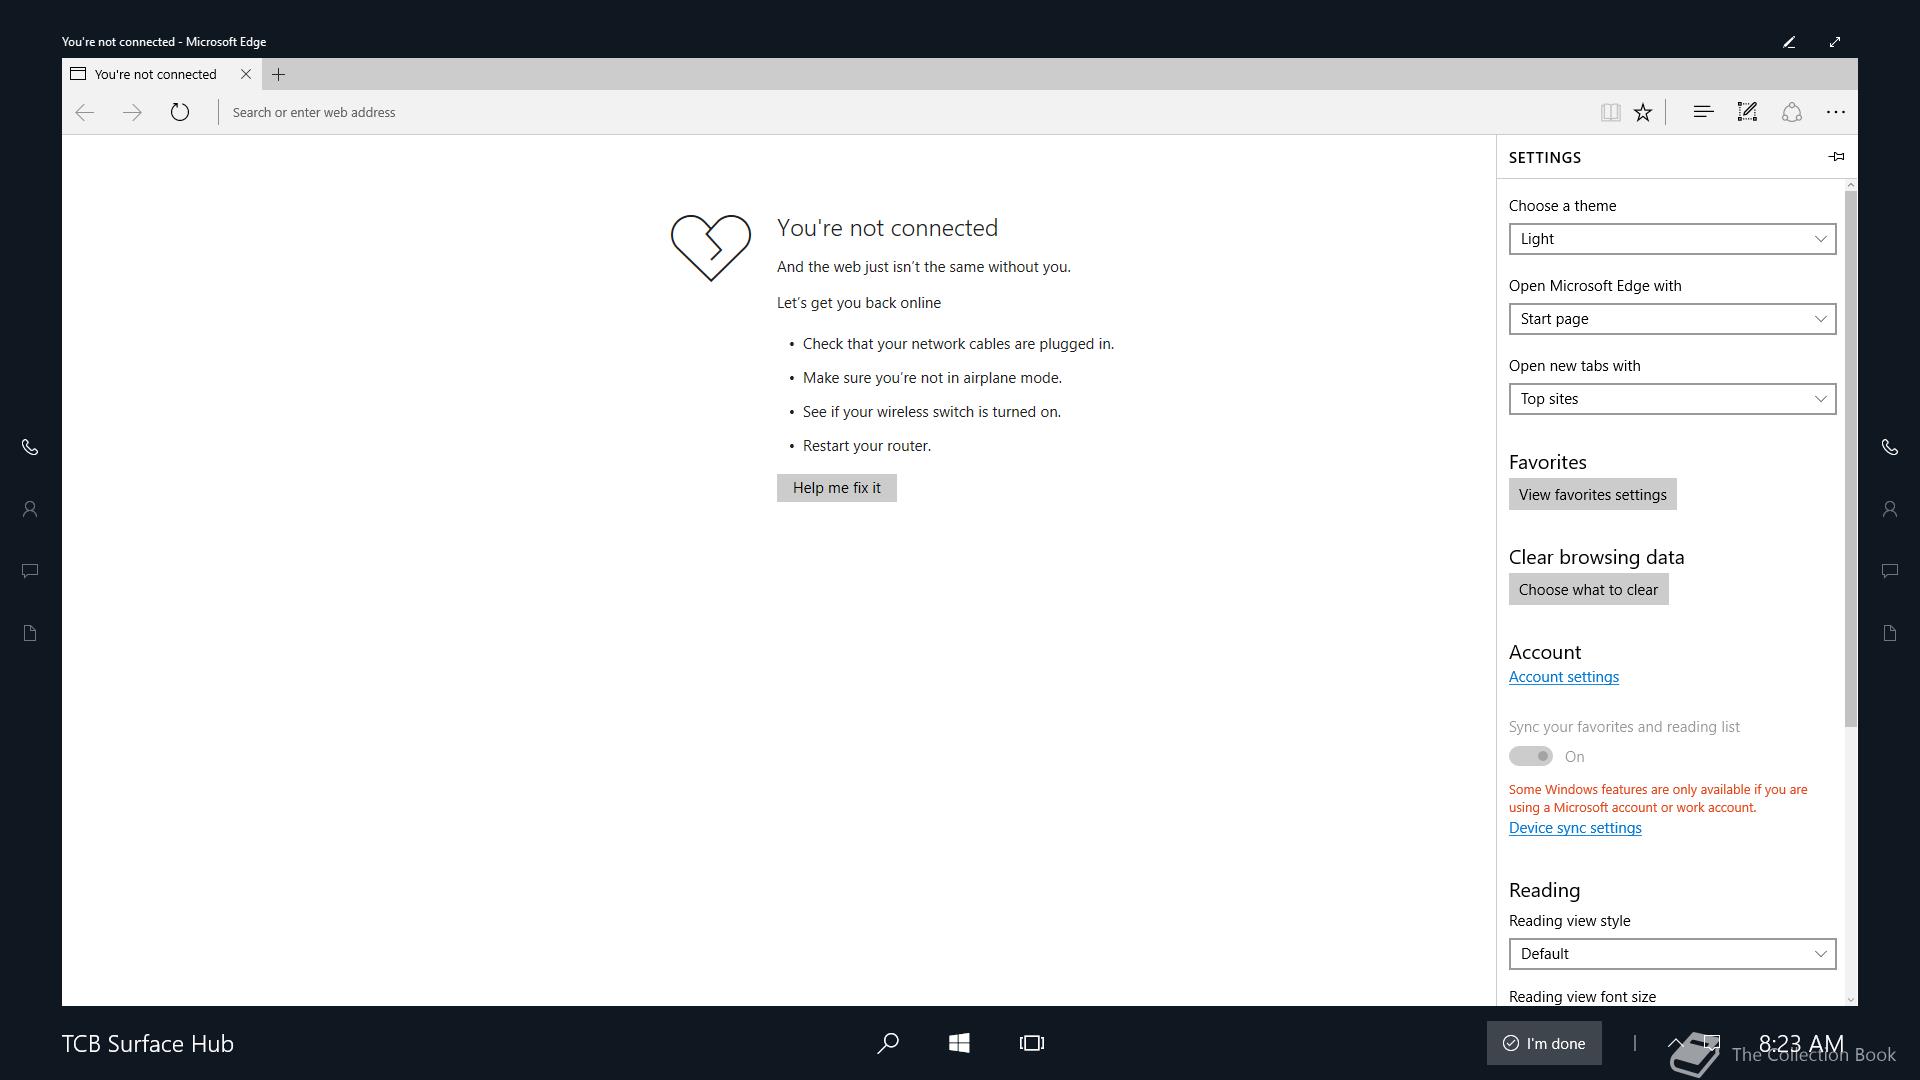The width and height of the screenshot is (1920, 1080).
Task: Open the Account settings link
Action: (1564, 677)
